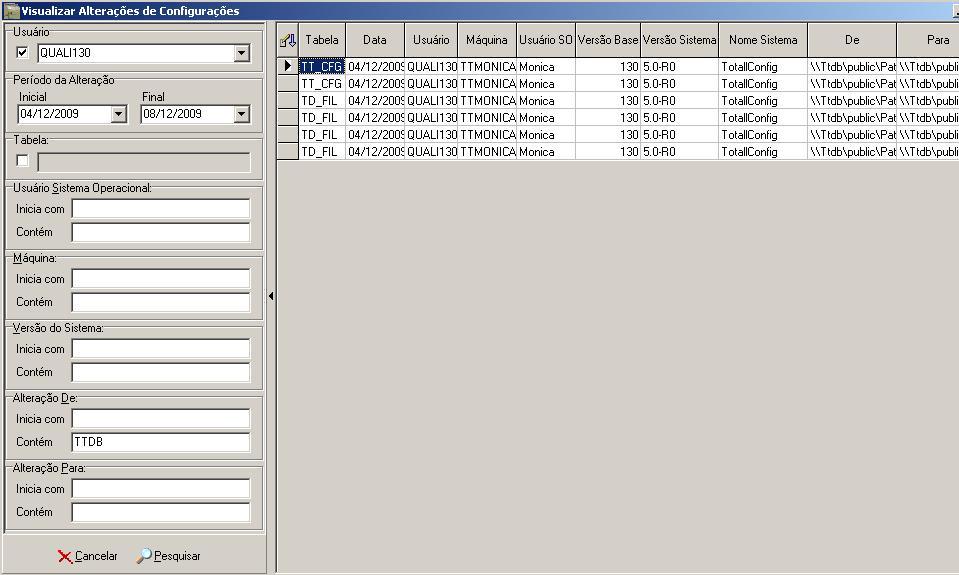
Task: Click the De column header
Action: pyautogui.click(x=852, y=40)
